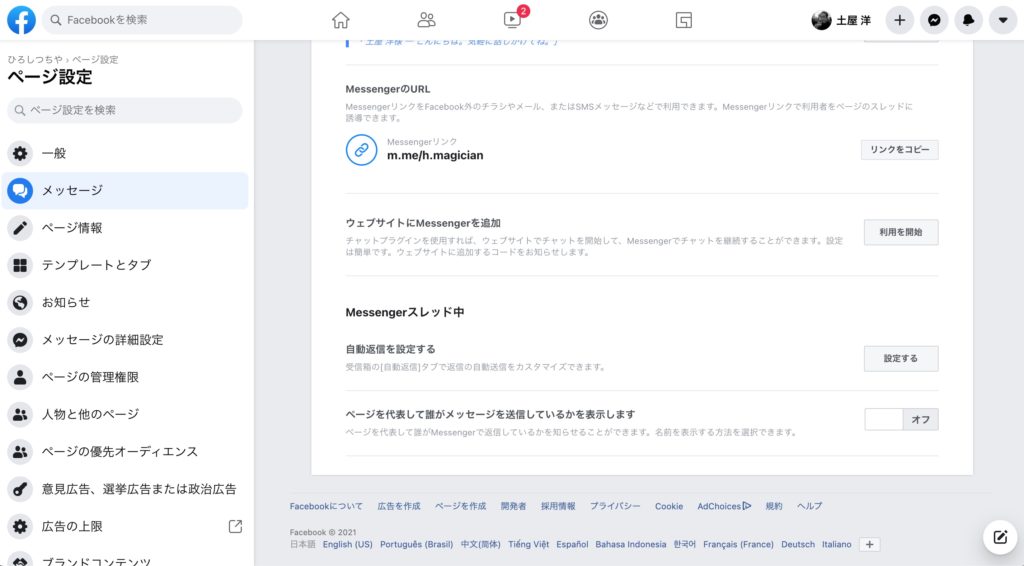This screenshot has width=1024, height=566.
Task: Click person icon next to ページの管理権限
Action: pyautogui.click(x=20, y=377)
